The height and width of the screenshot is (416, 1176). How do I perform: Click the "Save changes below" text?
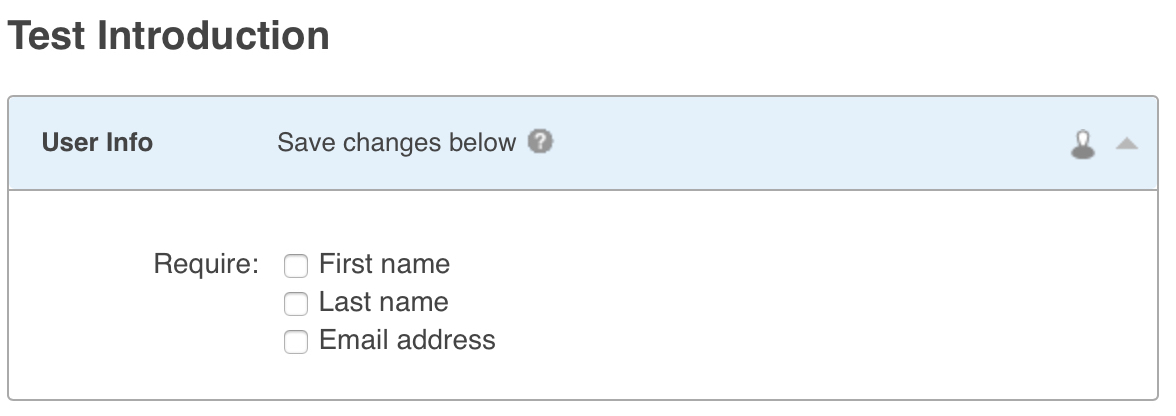[x=396, y=142]
